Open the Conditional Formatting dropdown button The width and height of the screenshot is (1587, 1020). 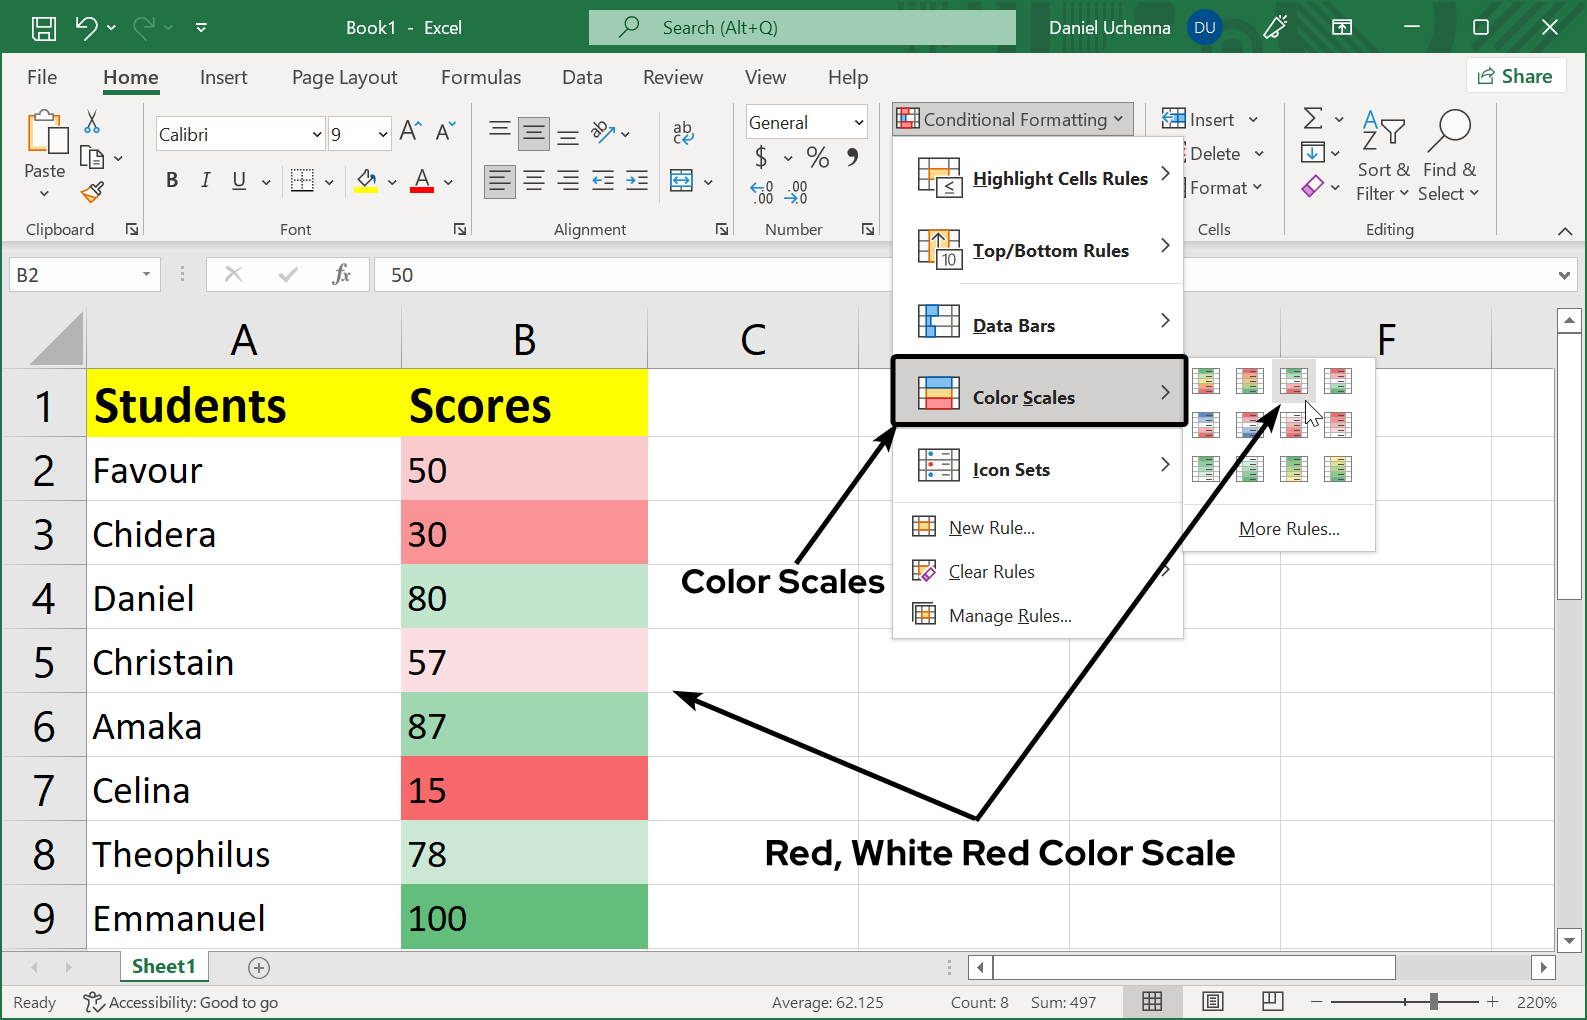click(1013, 119)
